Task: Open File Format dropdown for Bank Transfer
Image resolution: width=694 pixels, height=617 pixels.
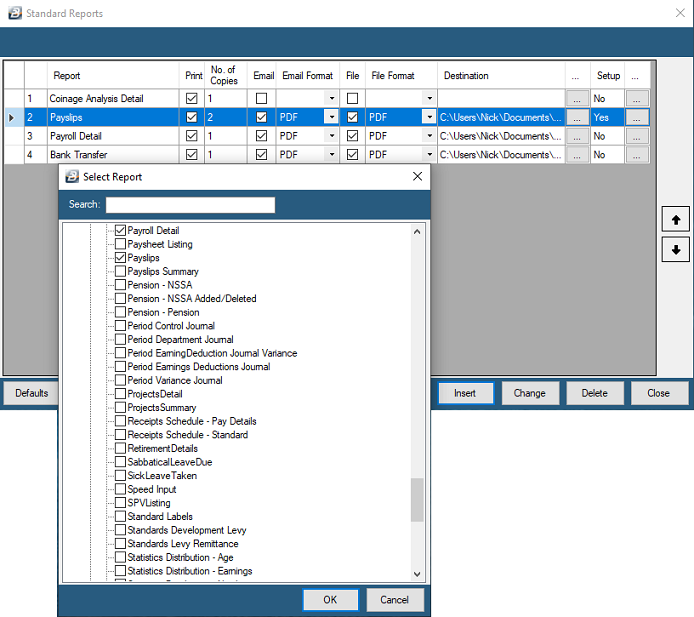Action: coord(429,154)
